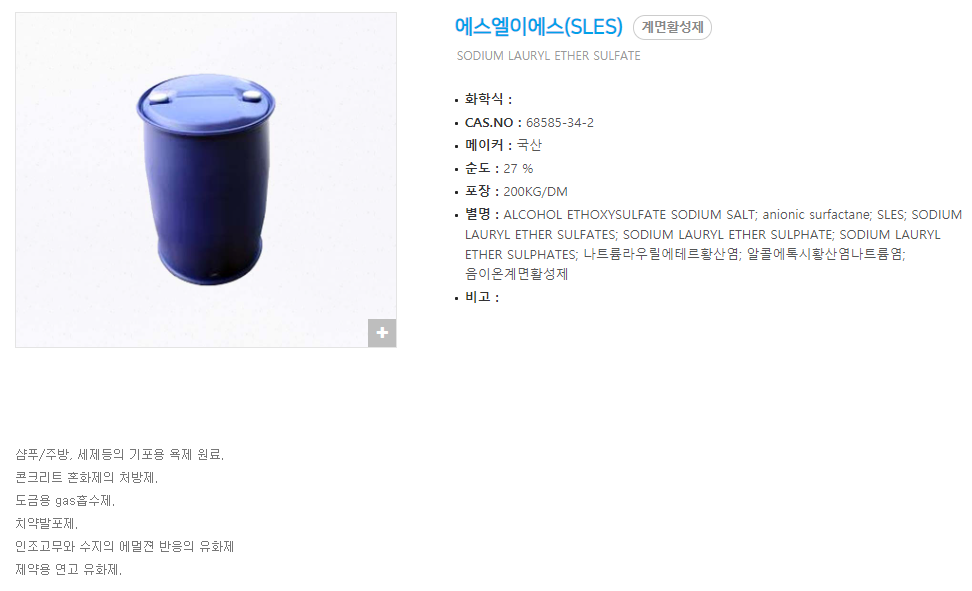This screenshot has height=591, width=972.
Task: Click the 콘크리트 혼화제의 처방제 line
Action: point(87,478)
